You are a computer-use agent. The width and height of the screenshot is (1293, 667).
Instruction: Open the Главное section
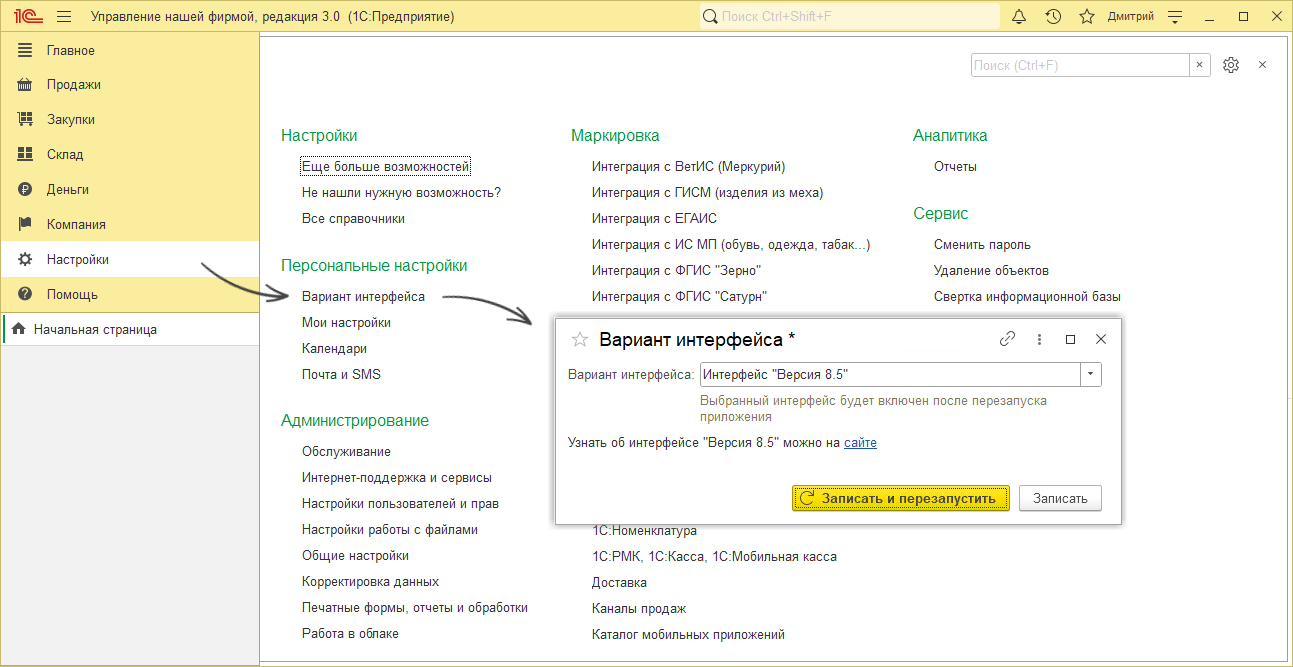pos(130,50)
